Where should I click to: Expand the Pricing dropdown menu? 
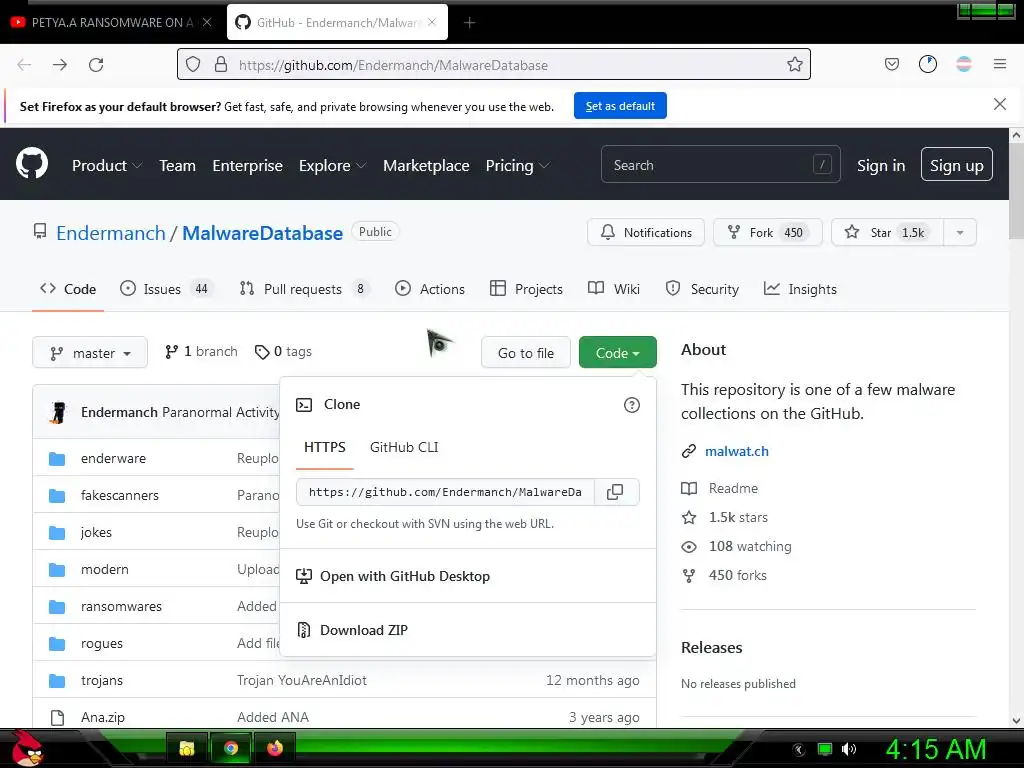point(517,166)
